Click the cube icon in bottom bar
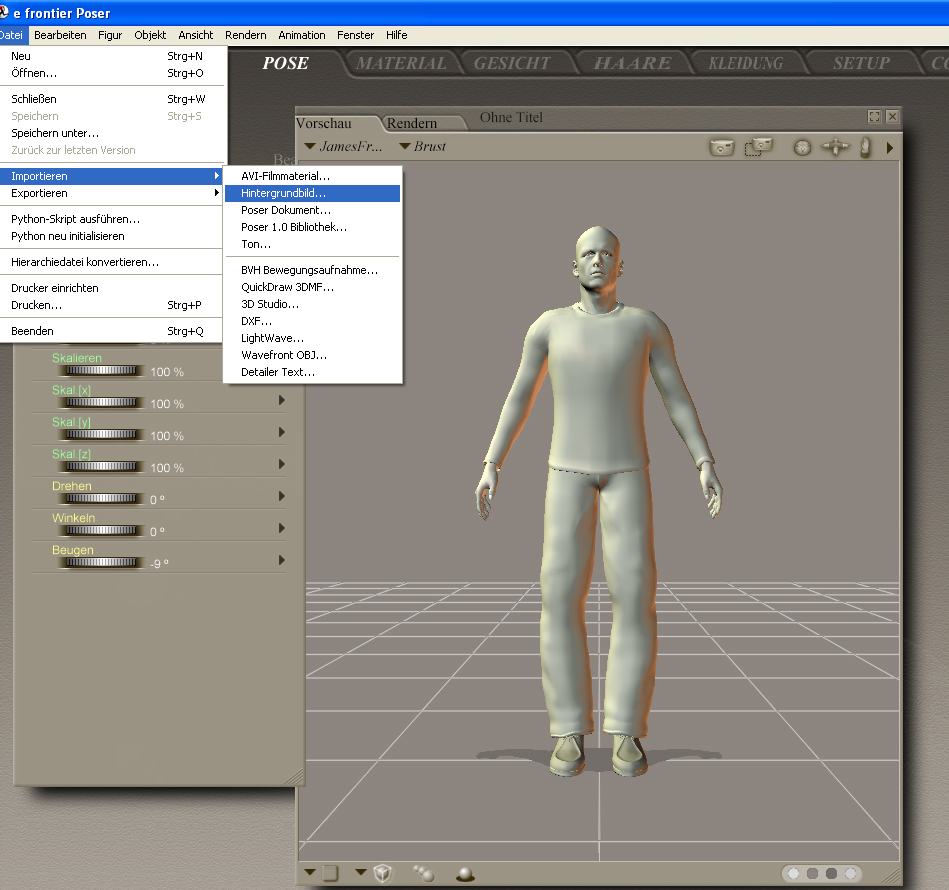Viewport: 949px width, 890px height. point(382,873)
